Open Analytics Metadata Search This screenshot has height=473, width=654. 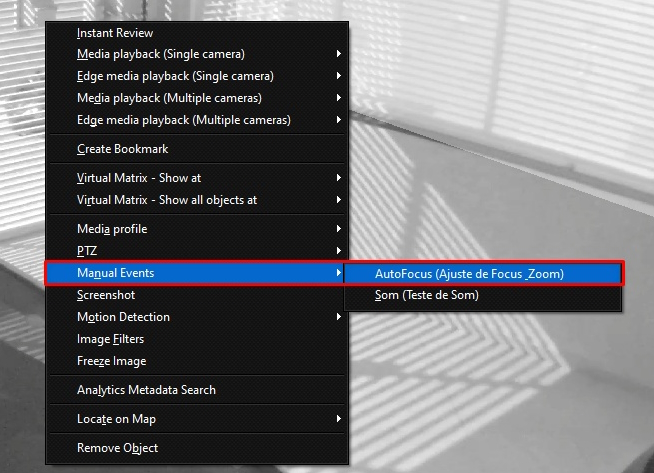pos(197,390)
